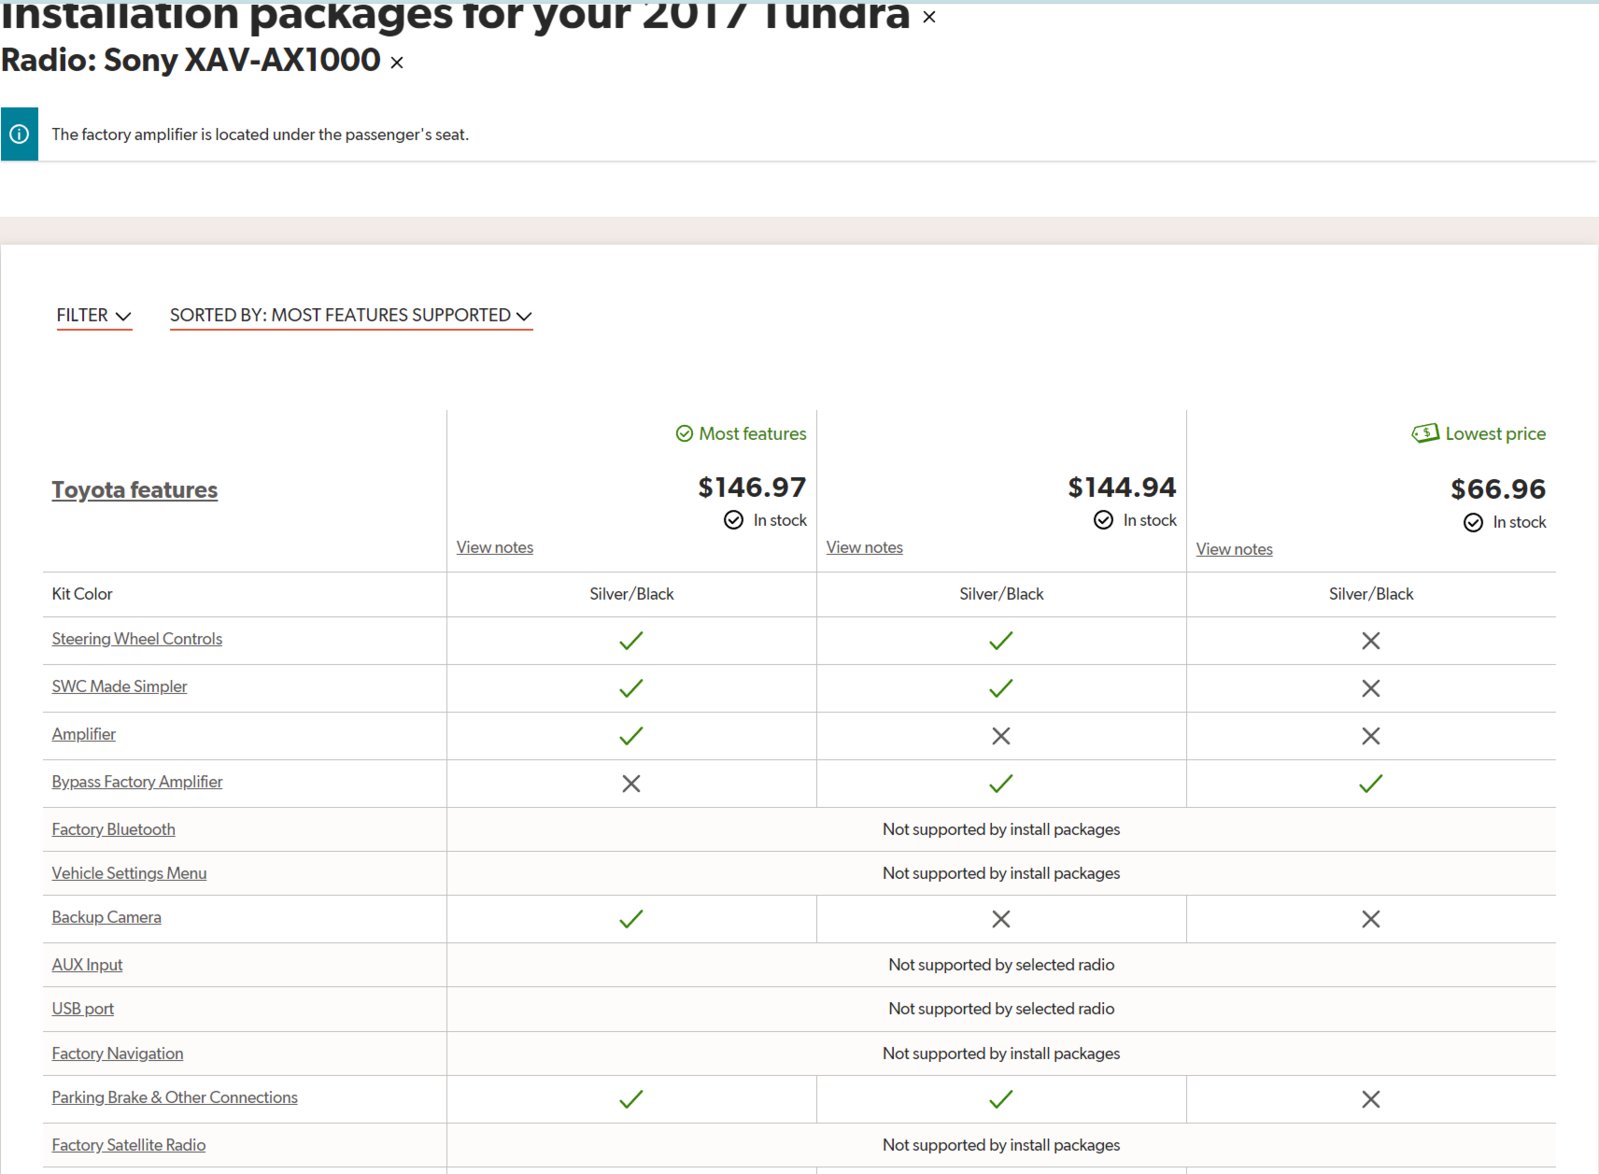Select the $66.96 package price
The width and height of the screenshot is (1599, 1174).
[1498, 489]
